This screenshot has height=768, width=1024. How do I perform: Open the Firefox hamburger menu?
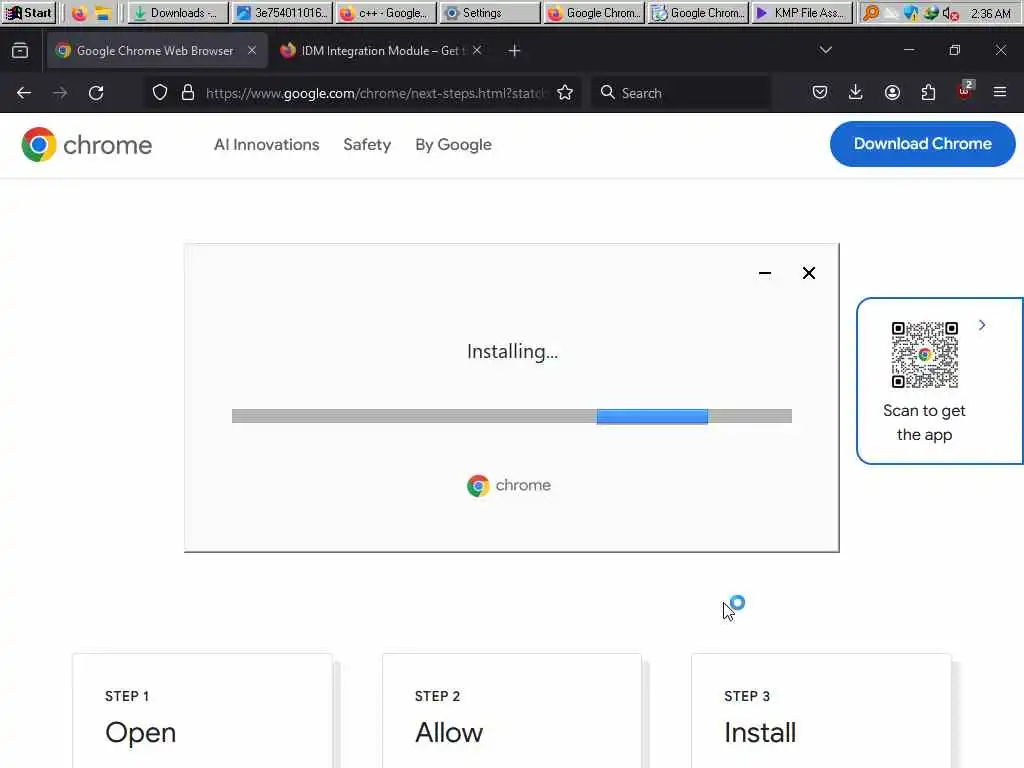pos(1000,93)
